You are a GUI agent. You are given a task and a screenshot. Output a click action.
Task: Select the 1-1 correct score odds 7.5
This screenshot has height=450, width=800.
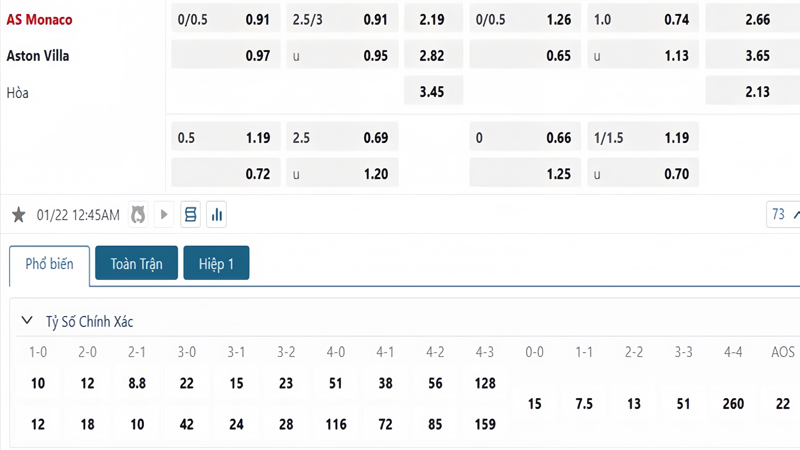(584, 404)
